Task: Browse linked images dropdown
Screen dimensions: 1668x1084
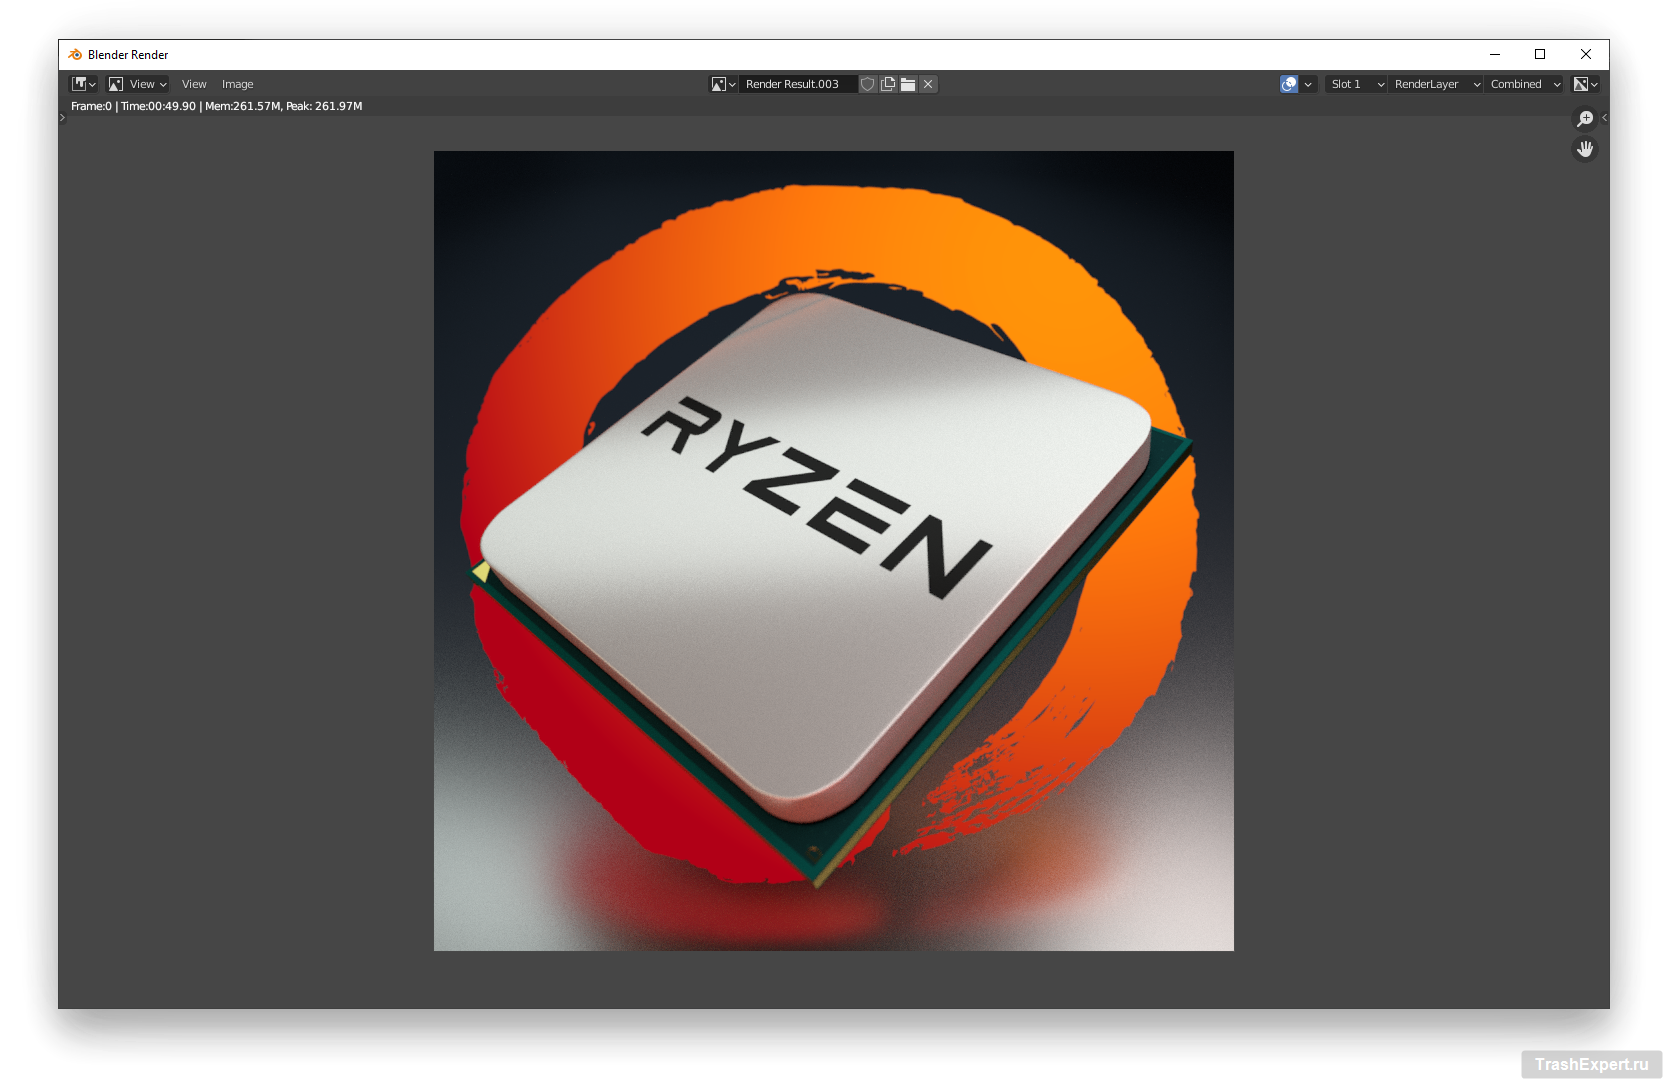Action: tap(723, 84)
